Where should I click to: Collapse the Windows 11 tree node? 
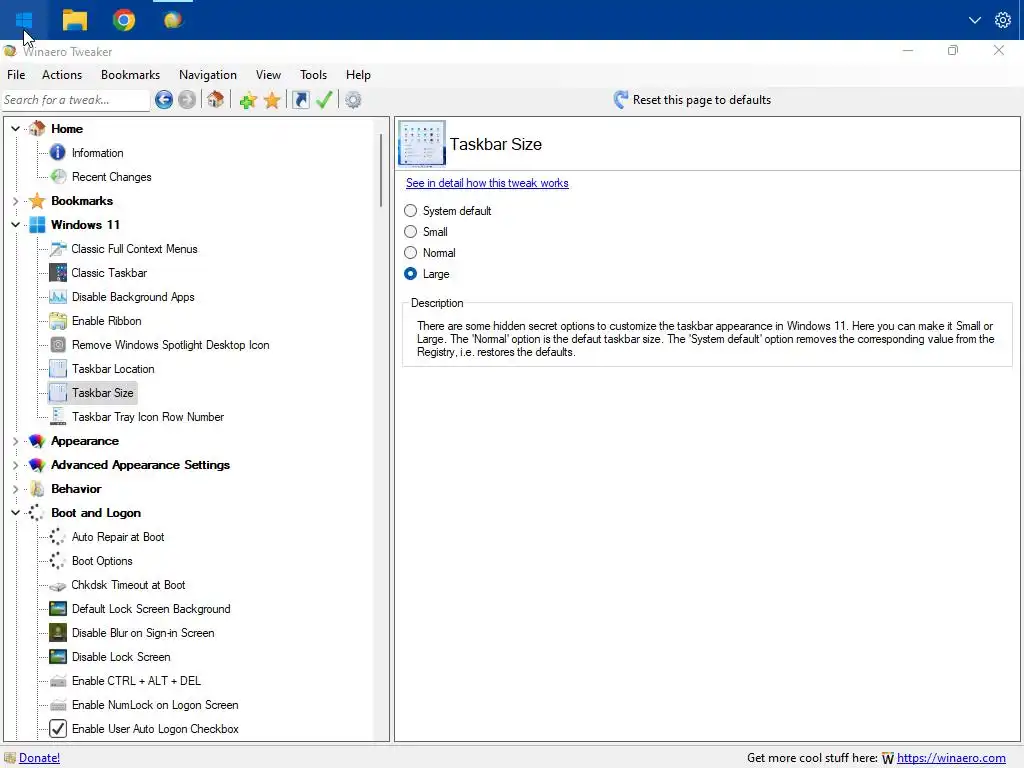(x=16, y=225)
